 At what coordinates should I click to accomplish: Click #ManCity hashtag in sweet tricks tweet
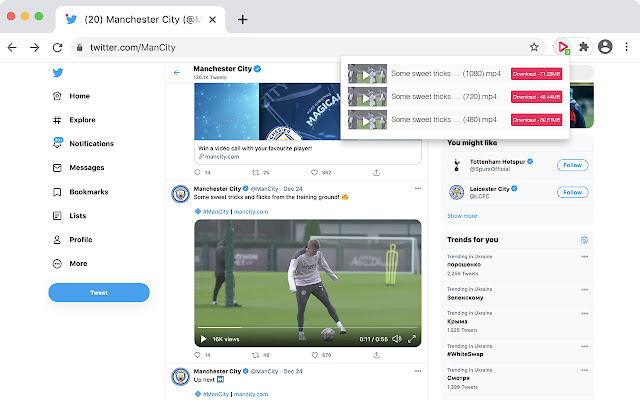[216, 211]
